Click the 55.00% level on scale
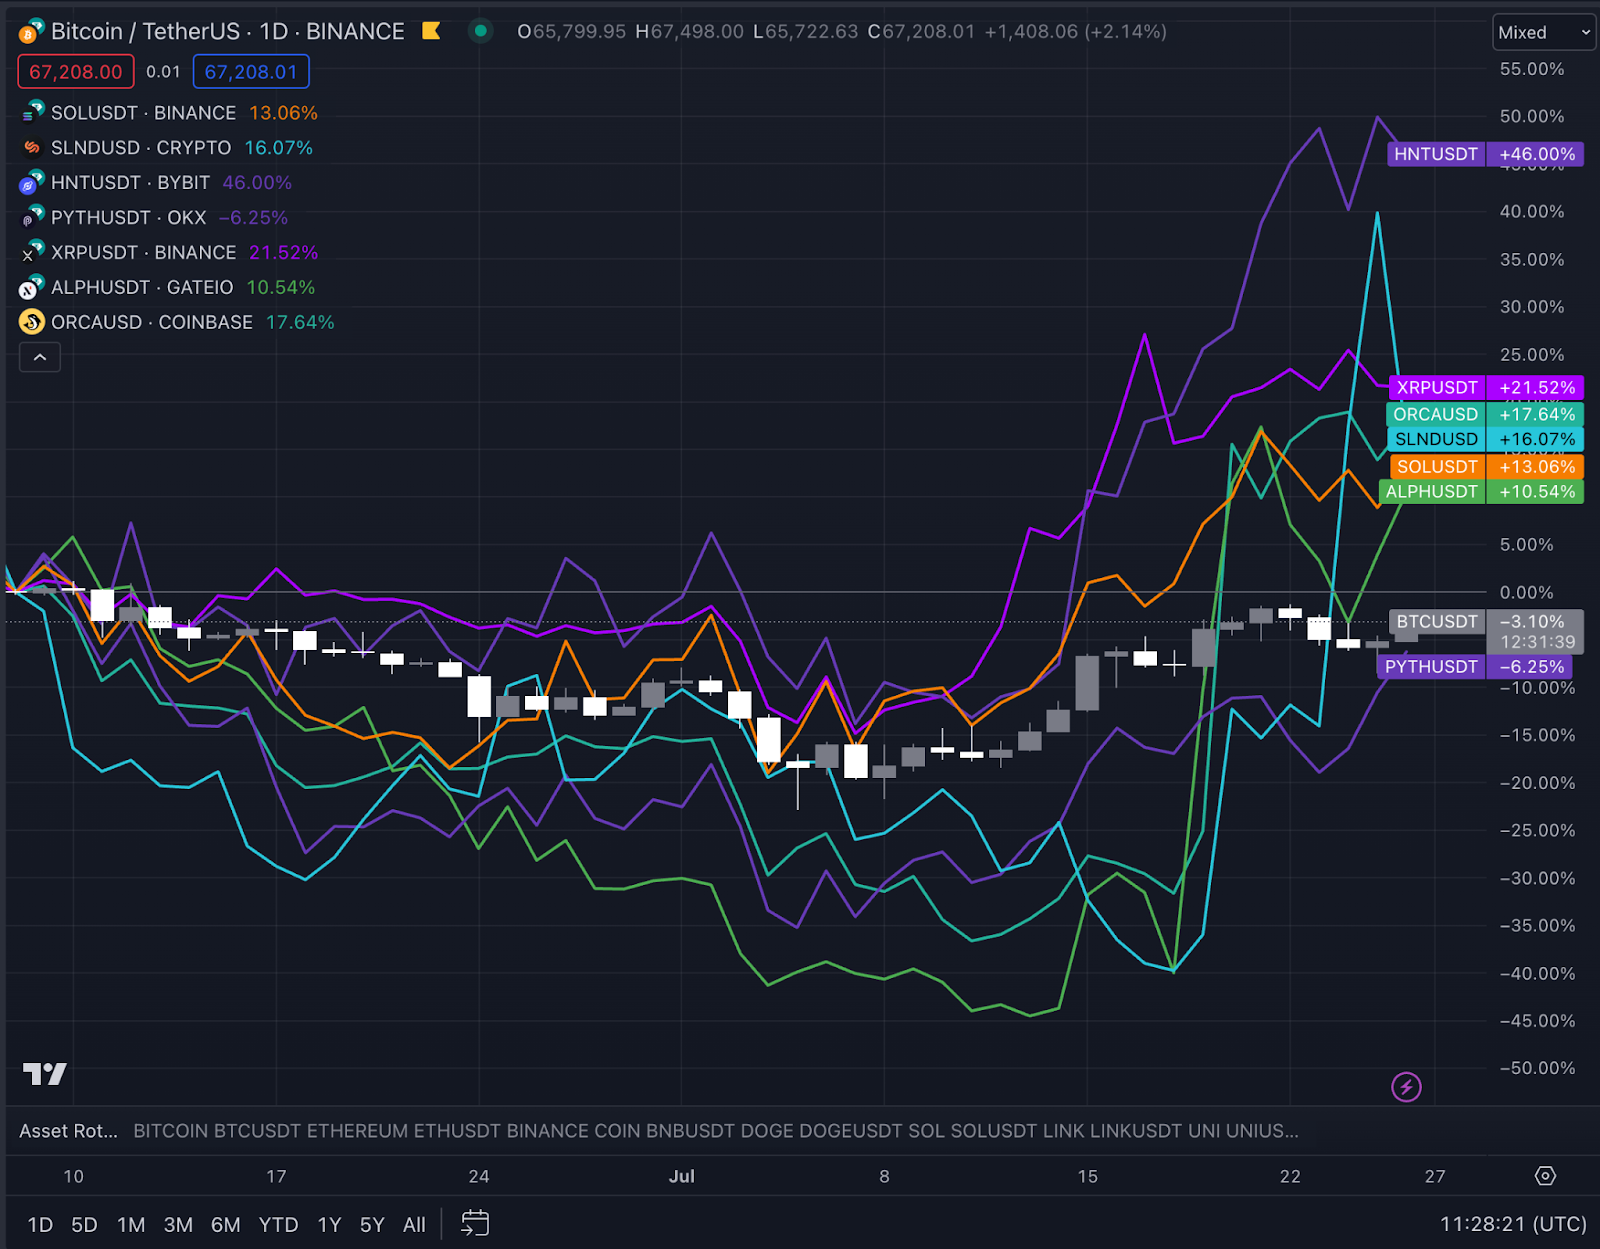The height and width of the screenshot is (1249, 1600). 1532,69
